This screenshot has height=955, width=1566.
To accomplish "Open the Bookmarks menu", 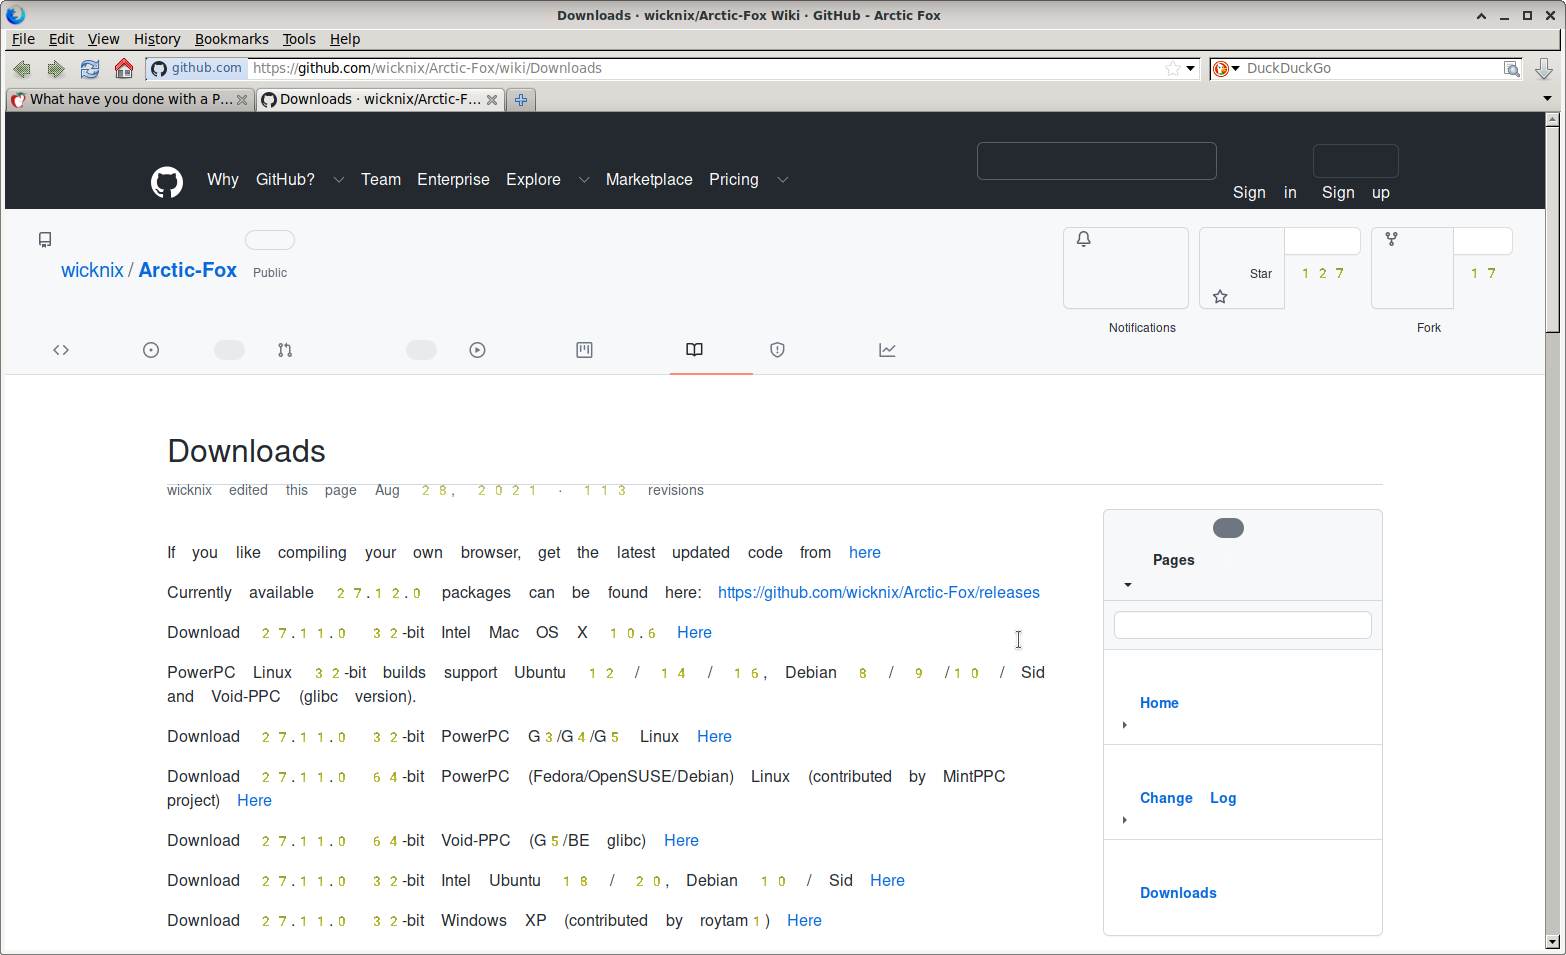I will pos(231,39).
